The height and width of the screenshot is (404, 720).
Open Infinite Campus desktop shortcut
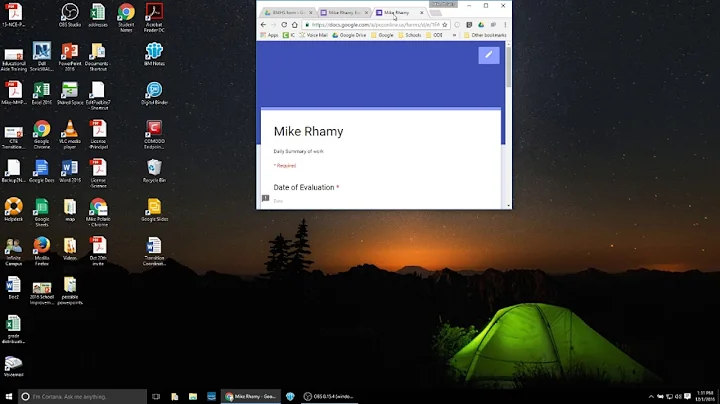14,251
